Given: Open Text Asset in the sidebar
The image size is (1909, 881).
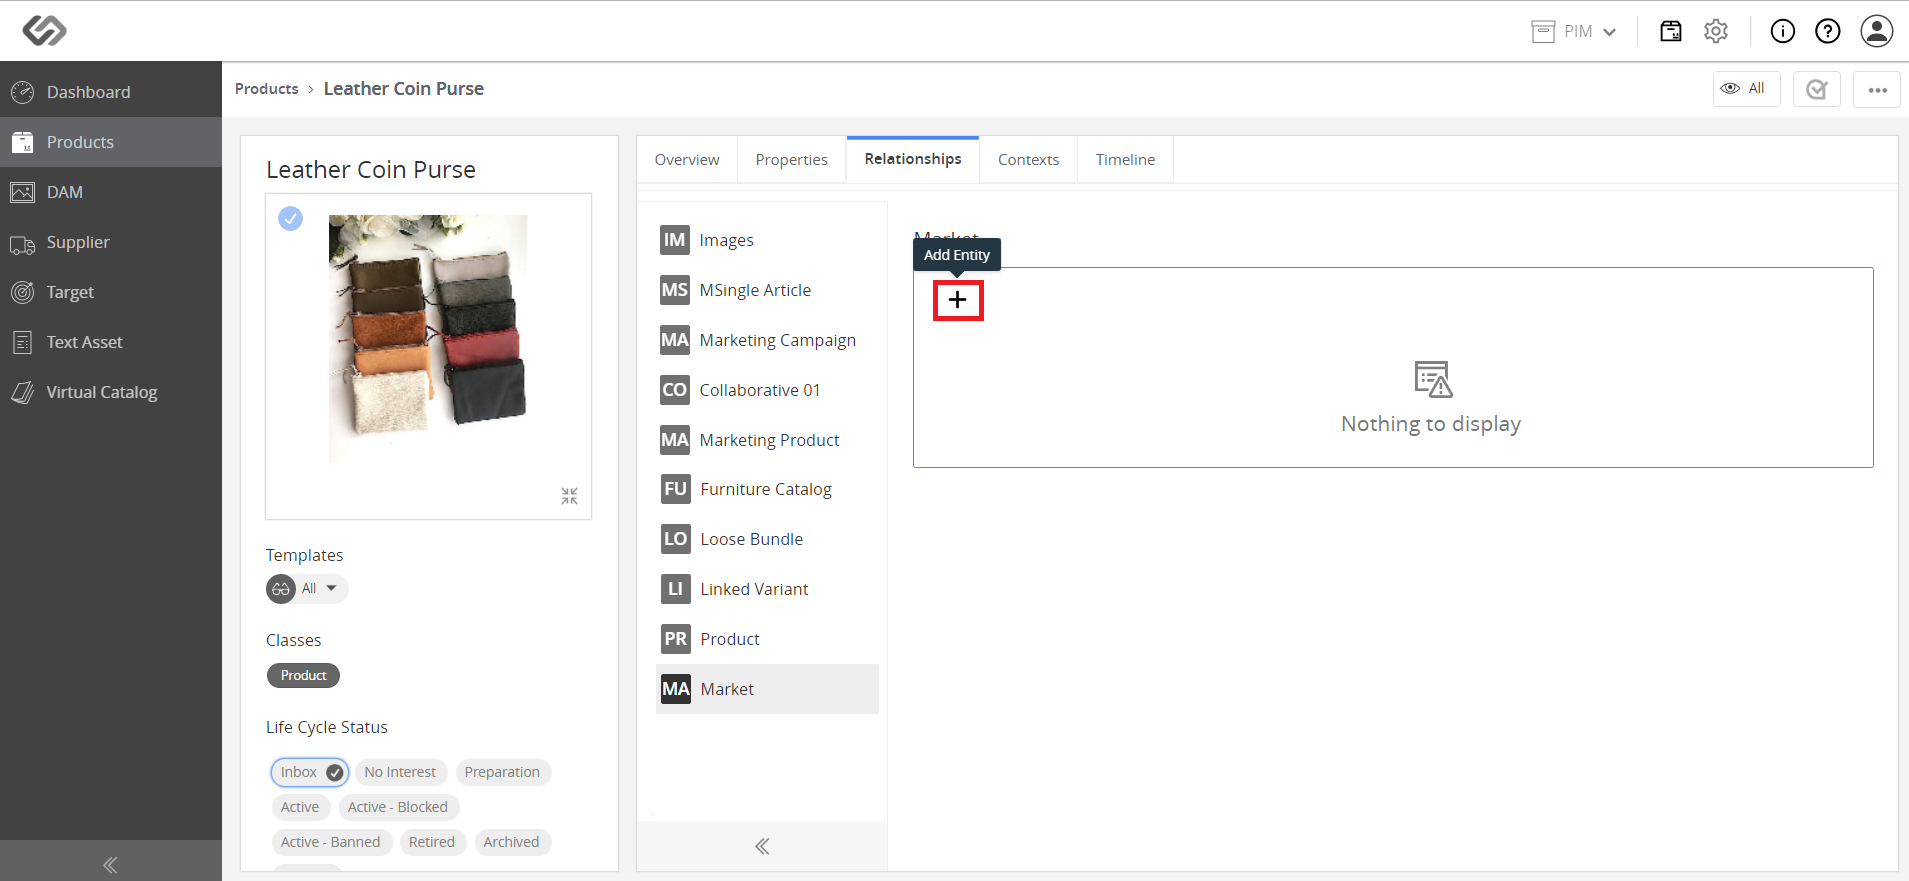Looking at the screenshot, I should 111,342.
